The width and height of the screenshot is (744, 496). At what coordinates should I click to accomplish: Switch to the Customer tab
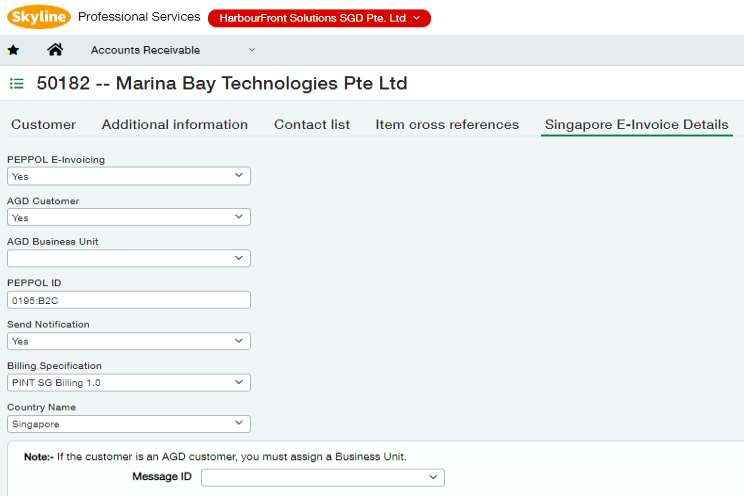(43, 125)
